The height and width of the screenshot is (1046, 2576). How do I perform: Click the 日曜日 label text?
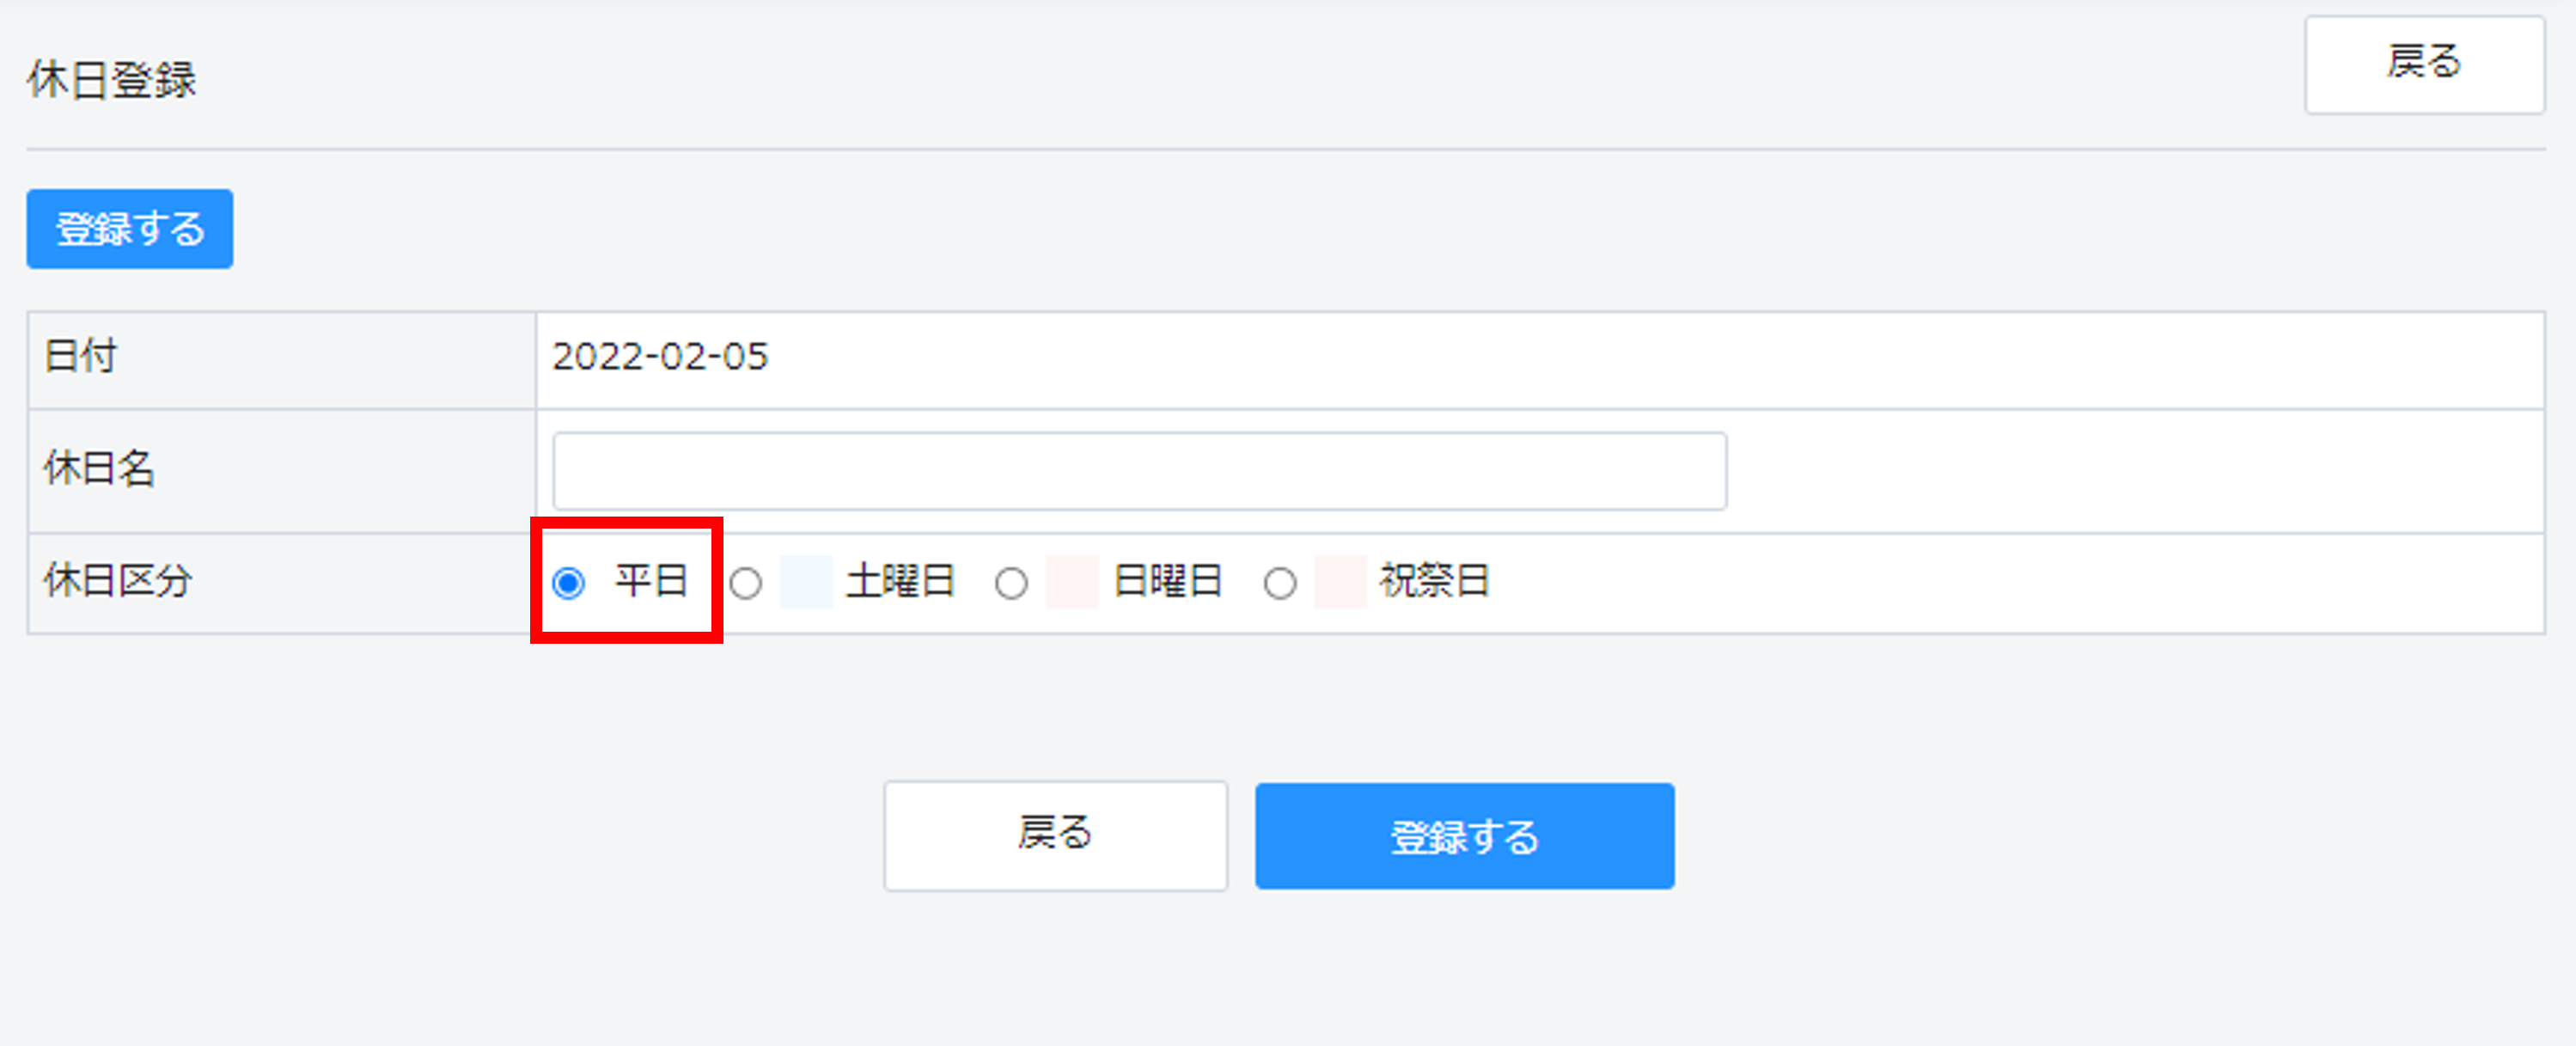point(1168,581)
